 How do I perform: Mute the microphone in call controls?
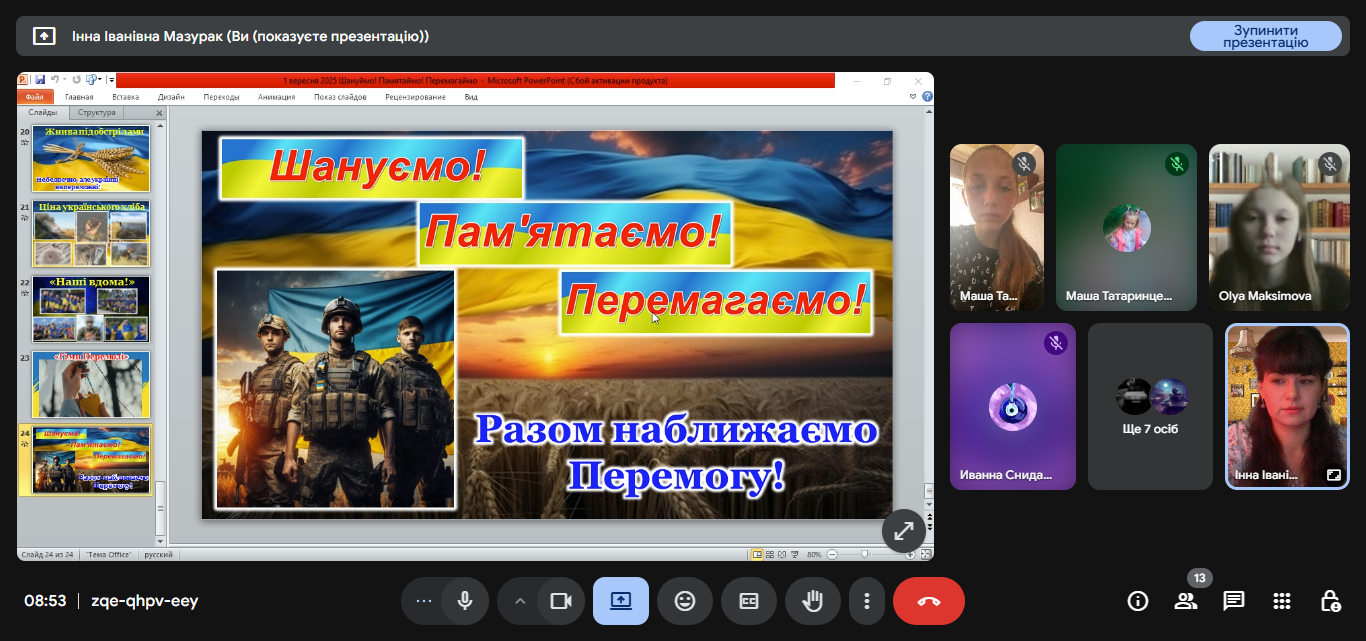click(464, 601)
